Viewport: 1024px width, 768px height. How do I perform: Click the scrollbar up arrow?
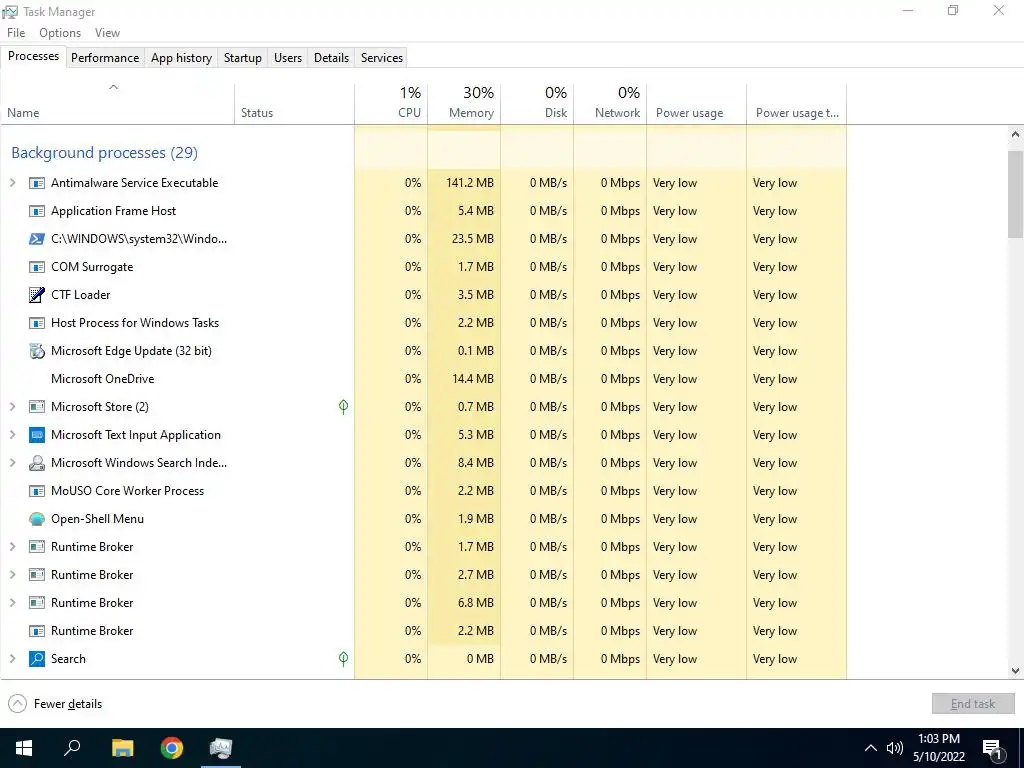pyautogui.click(x=1015, y=135)
